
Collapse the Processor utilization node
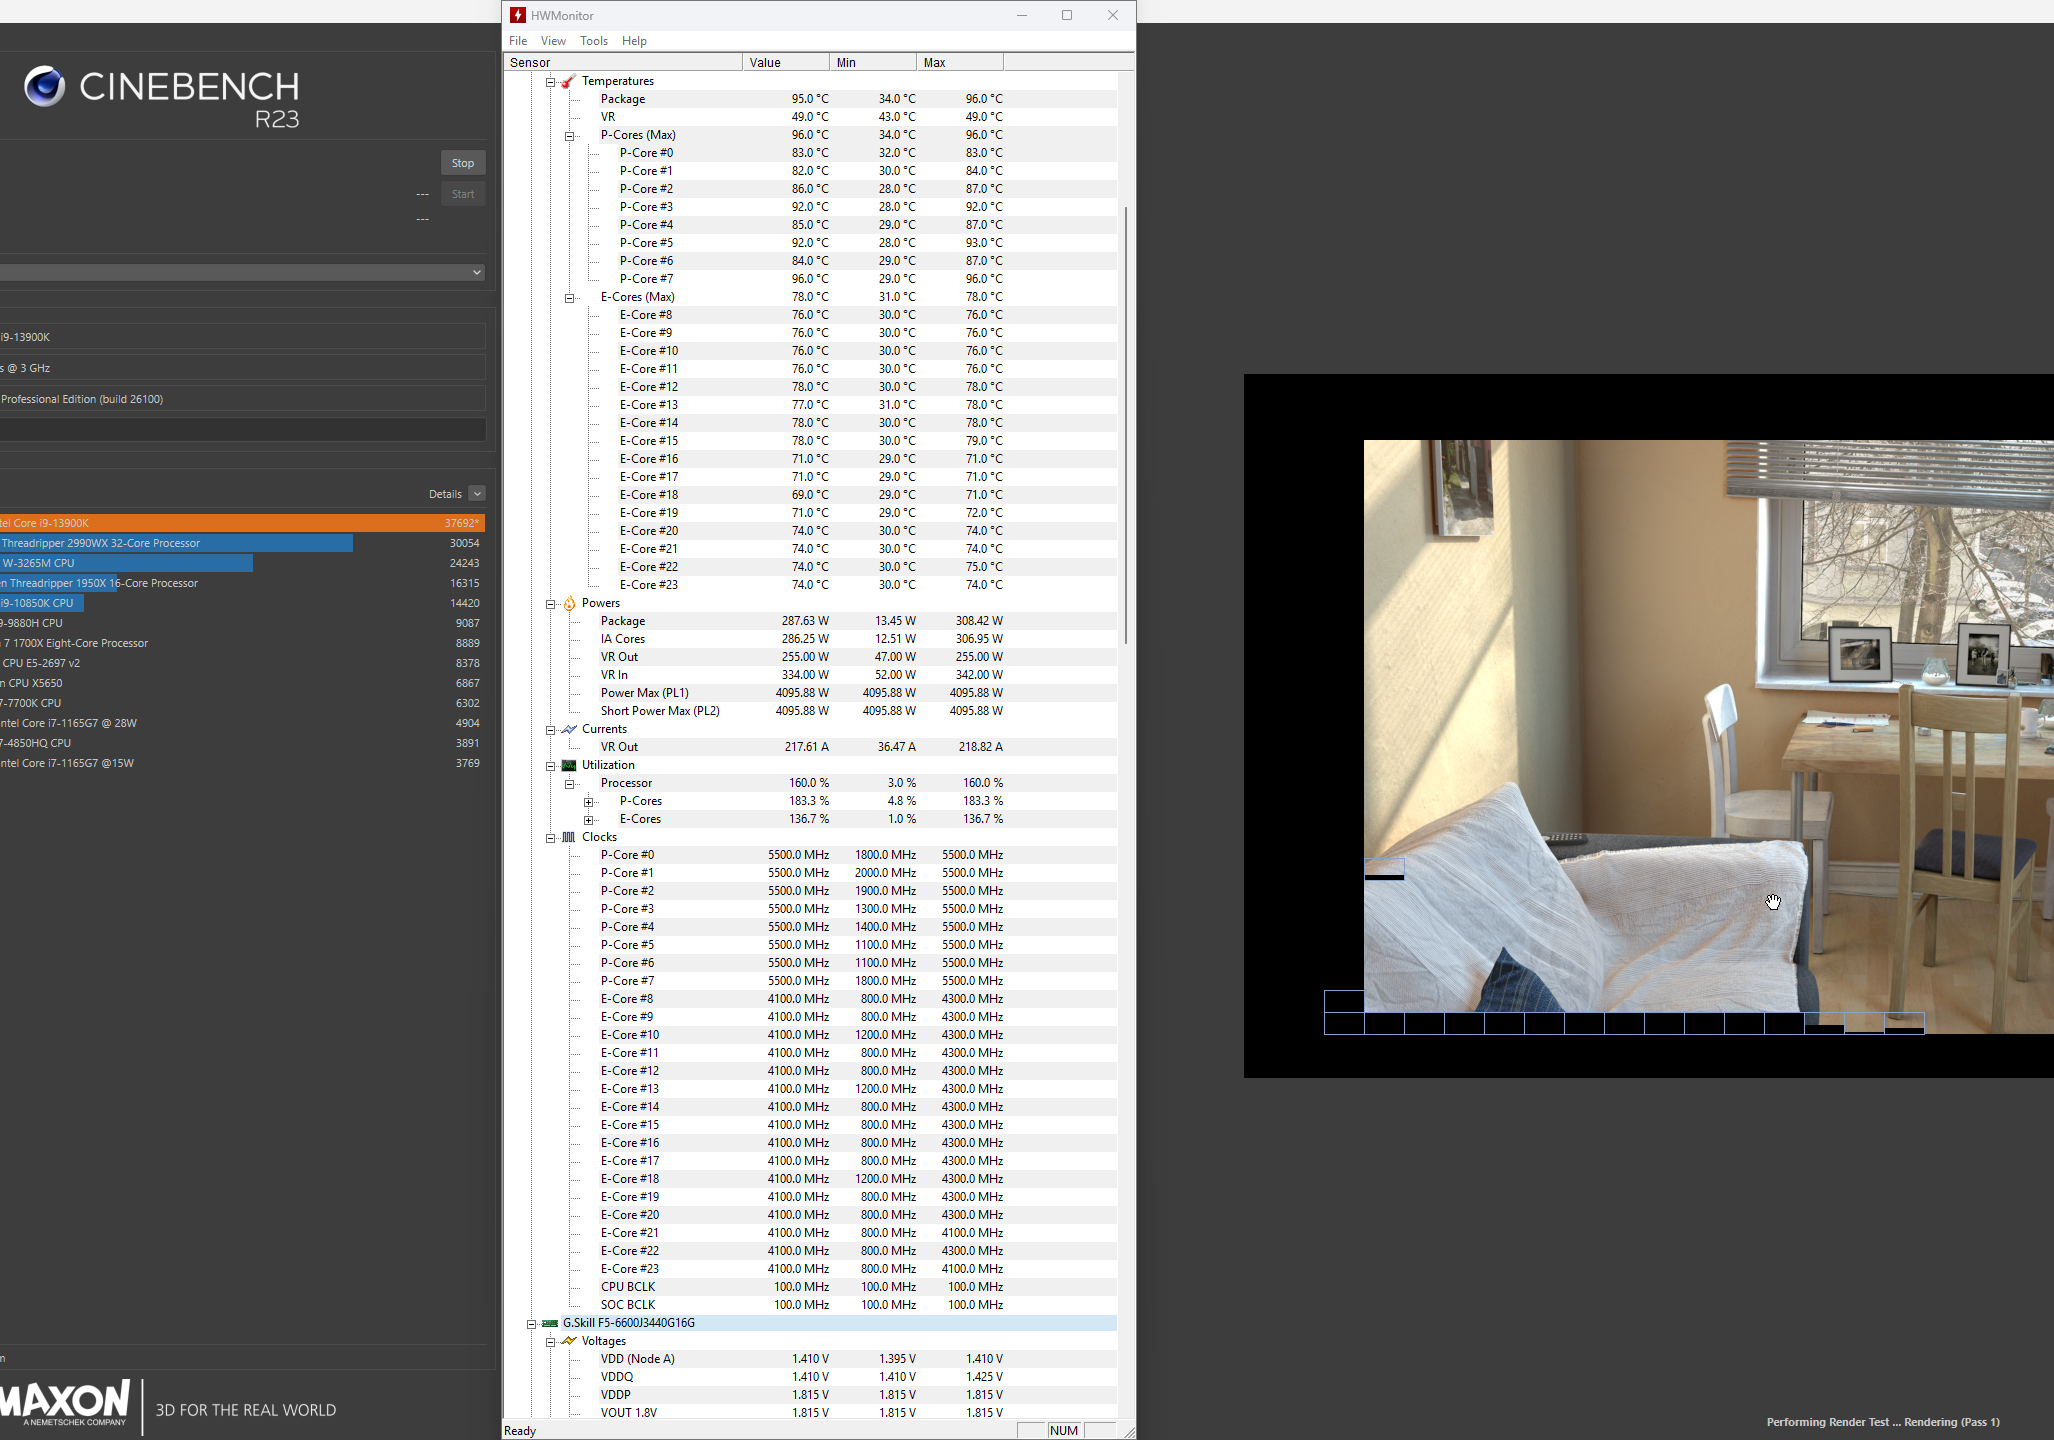coord(570,784)
